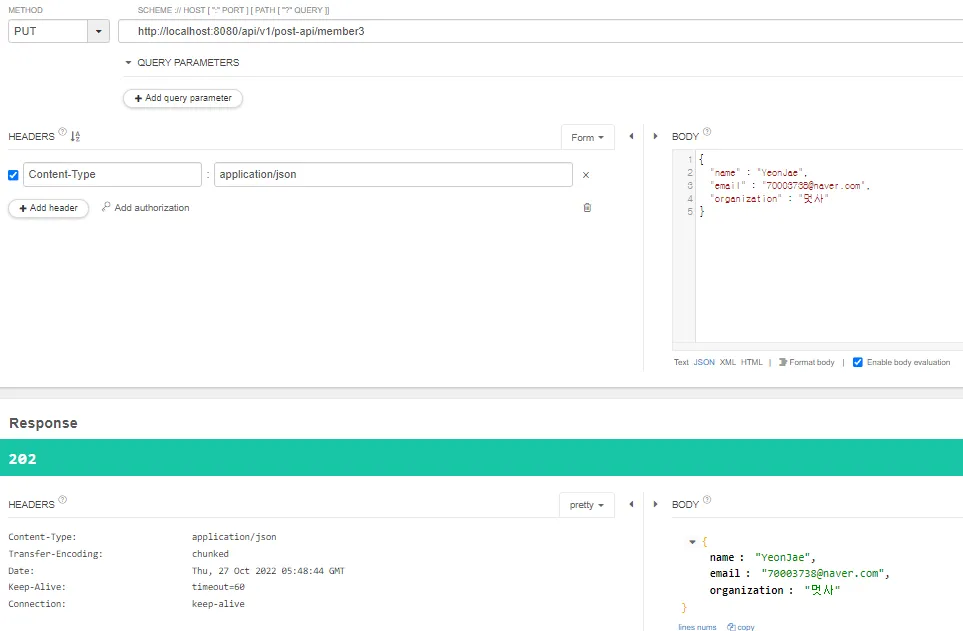
Task: Uncheck the Content-Type header checkbox
Action: point(13,175)
